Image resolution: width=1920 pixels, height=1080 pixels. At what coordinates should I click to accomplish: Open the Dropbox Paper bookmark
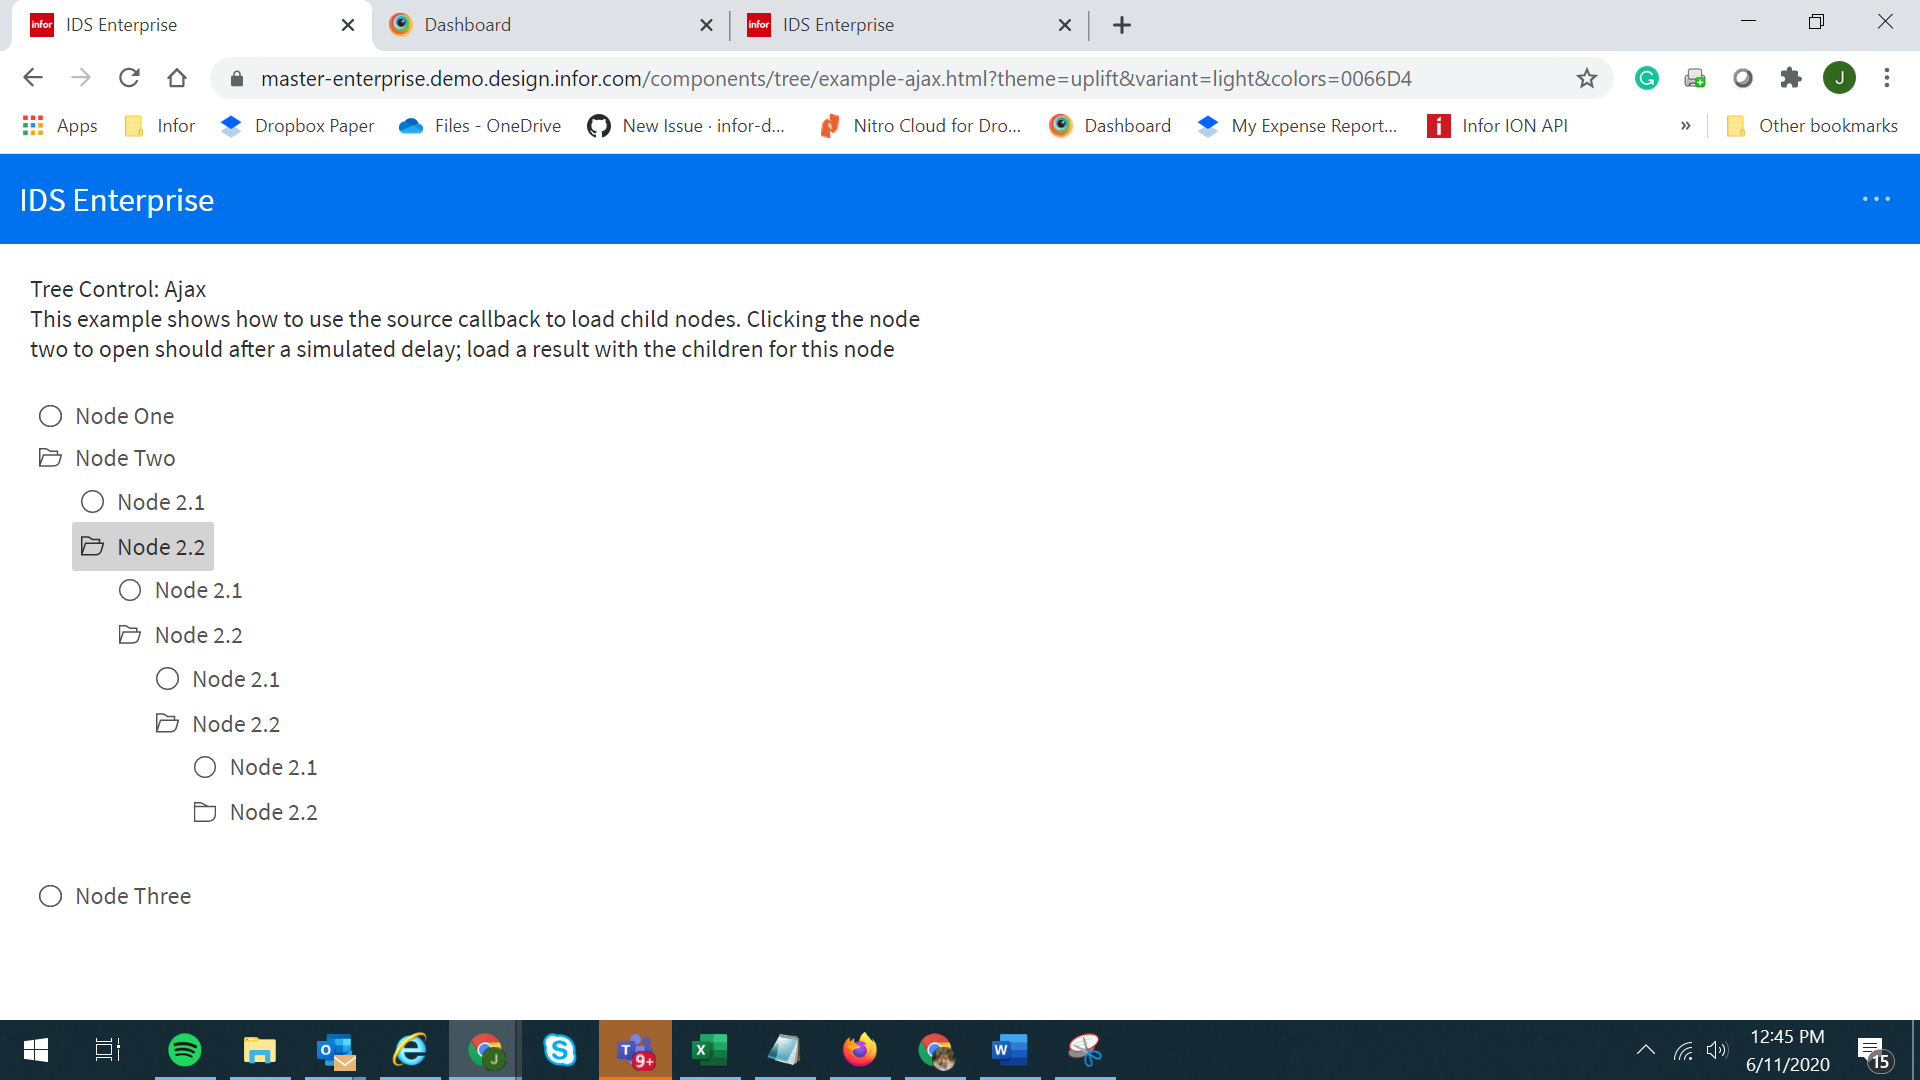pos(298,126)
